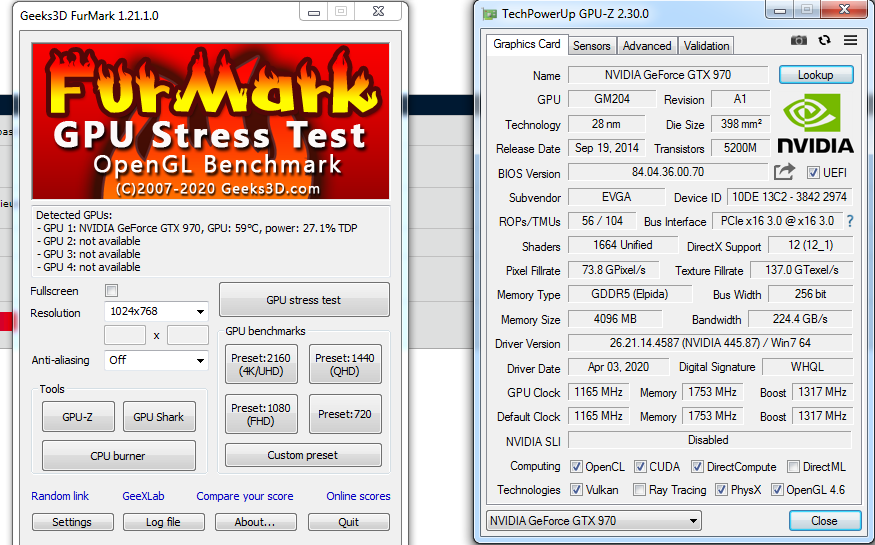Open the GPU-Z hamburger menu

[x=850, y=40]
